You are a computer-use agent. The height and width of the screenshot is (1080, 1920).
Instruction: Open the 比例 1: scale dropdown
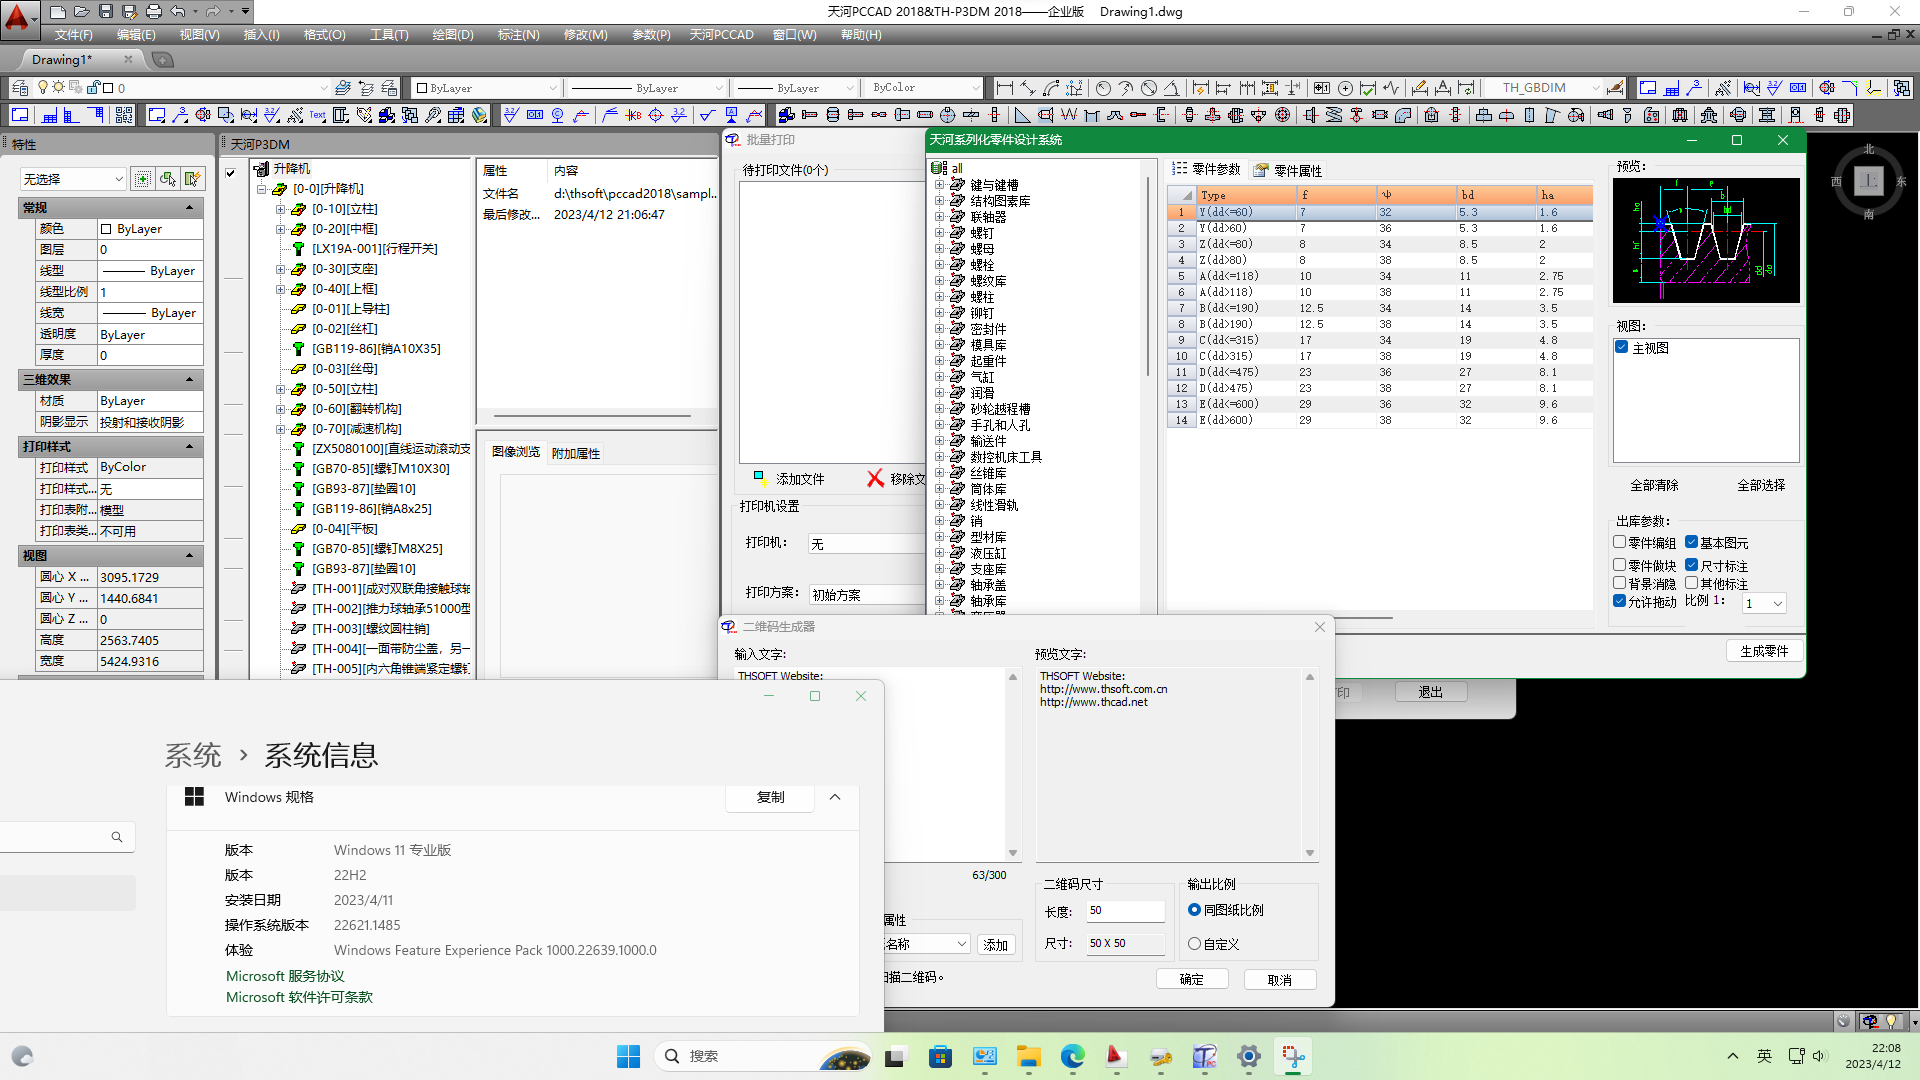point(1764,603)
